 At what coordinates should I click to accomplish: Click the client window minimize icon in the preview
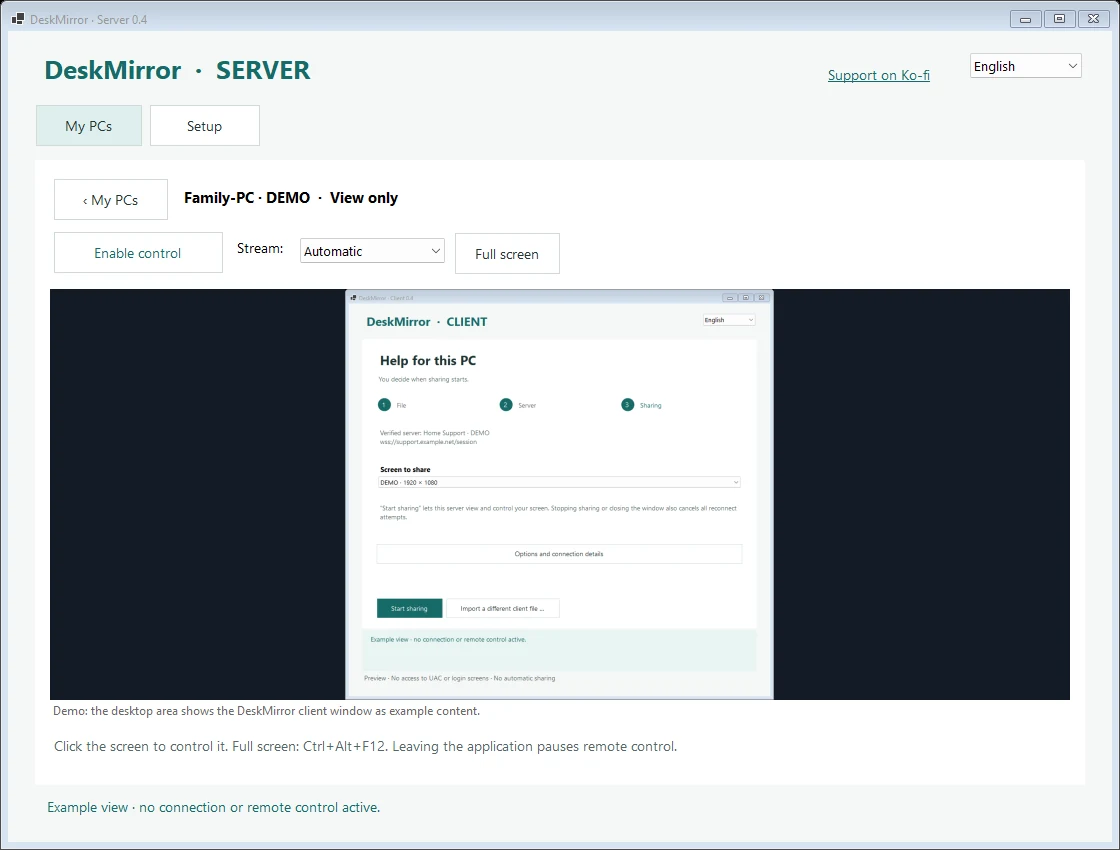[729, 298]
